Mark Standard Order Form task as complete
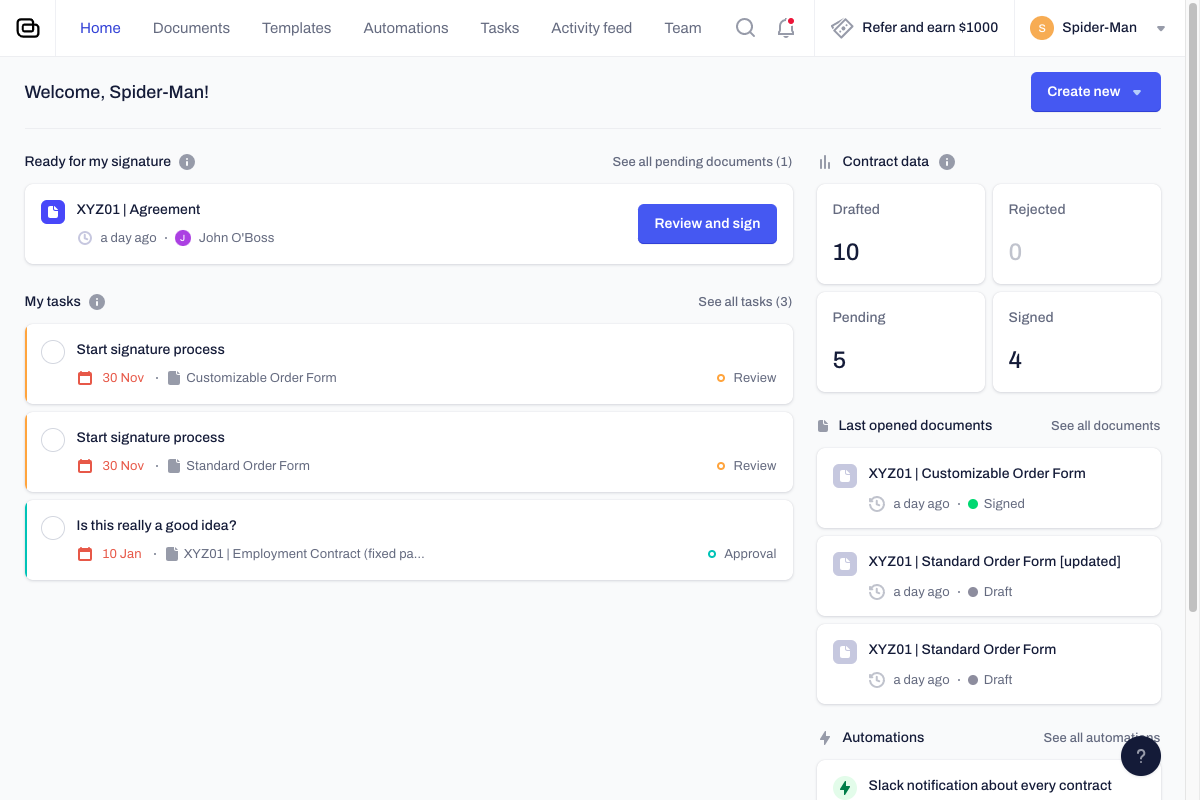This screenshot has width=1200, height=800. click(x=53, y=440)
